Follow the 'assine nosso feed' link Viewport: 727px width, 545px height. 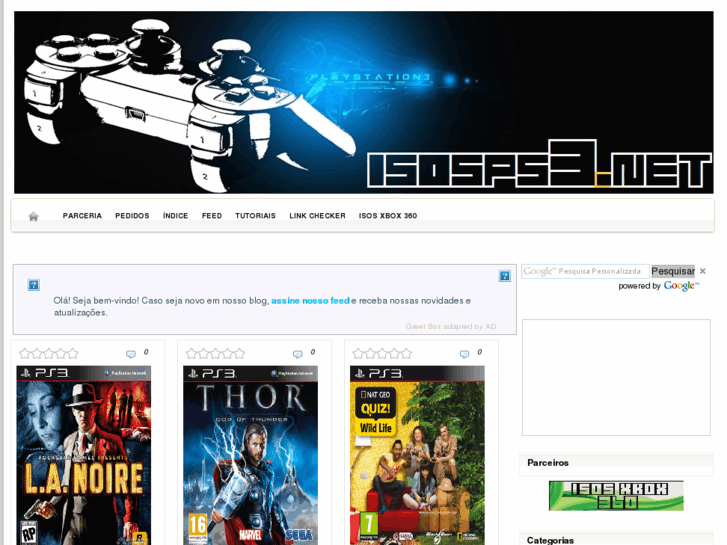[310, 300]
